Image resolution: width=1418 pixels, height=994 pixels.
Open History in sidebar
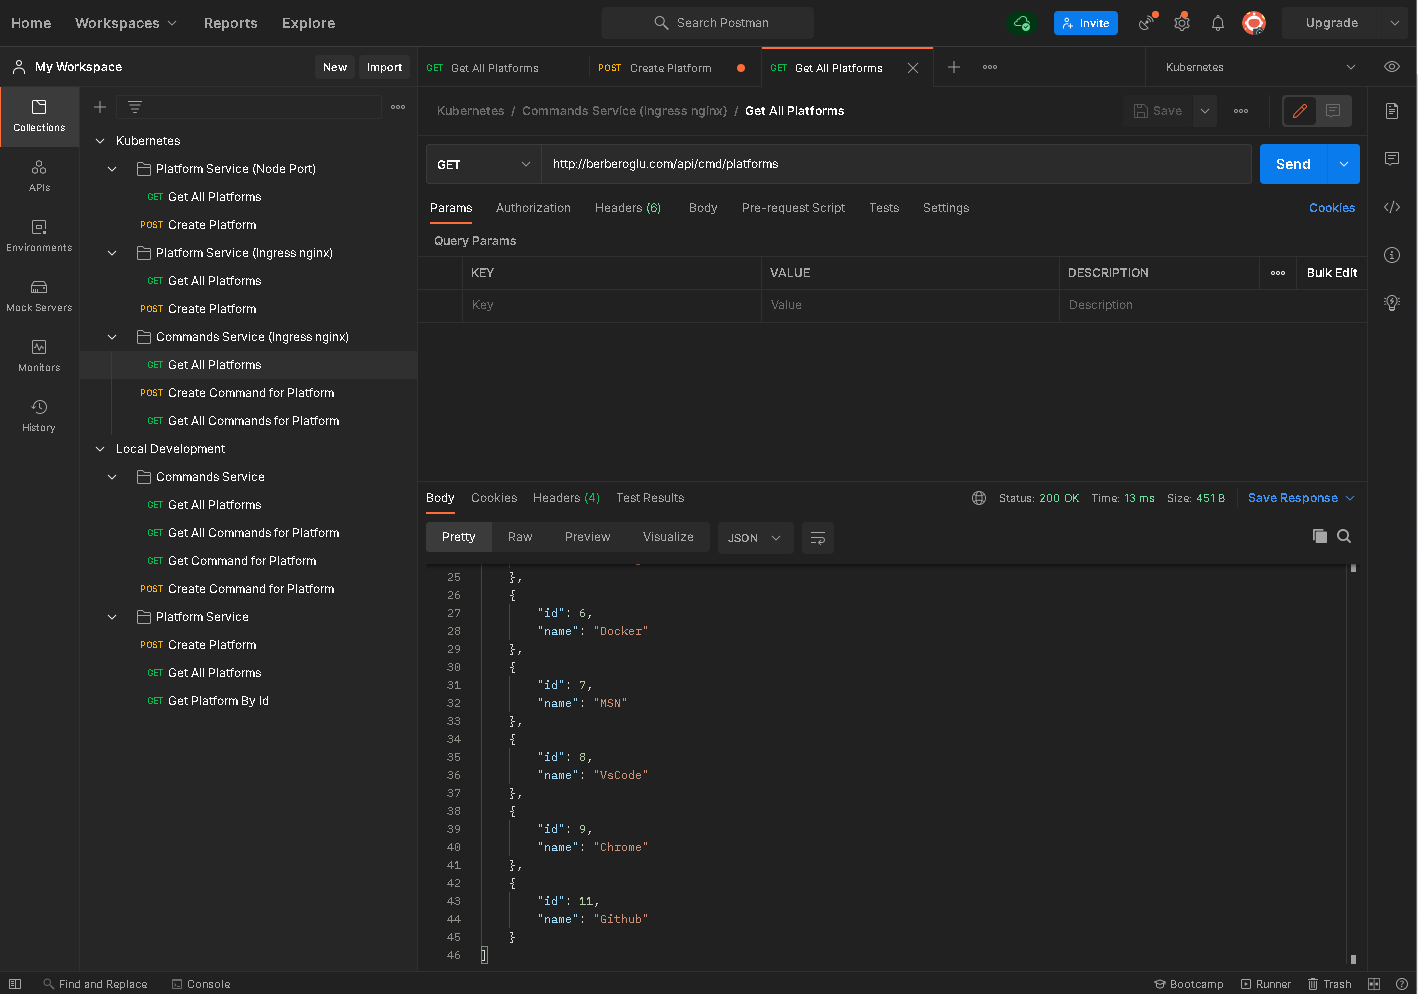tap(39, 416)
